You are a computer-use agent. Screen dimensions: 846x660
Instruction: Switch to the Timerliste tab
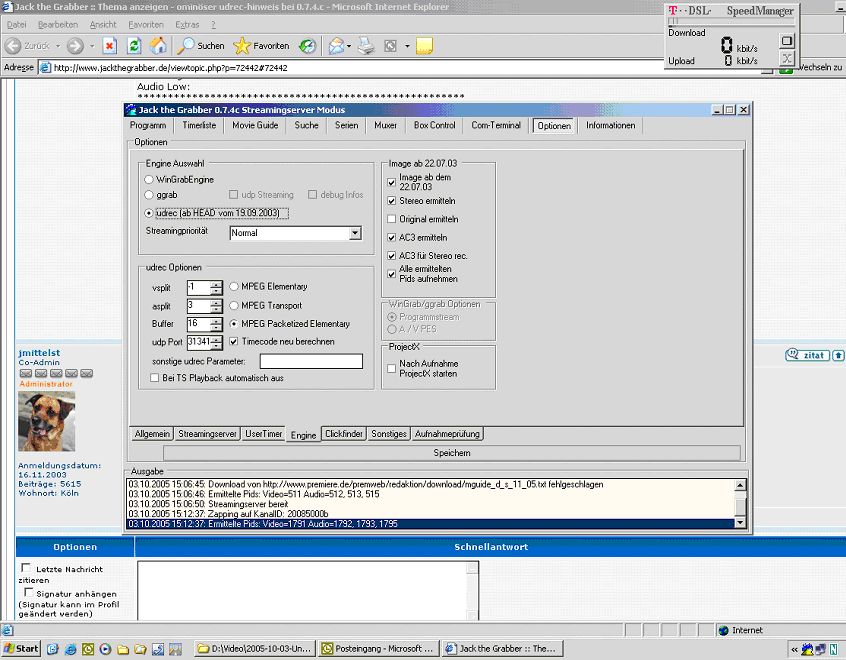[199, 125]
